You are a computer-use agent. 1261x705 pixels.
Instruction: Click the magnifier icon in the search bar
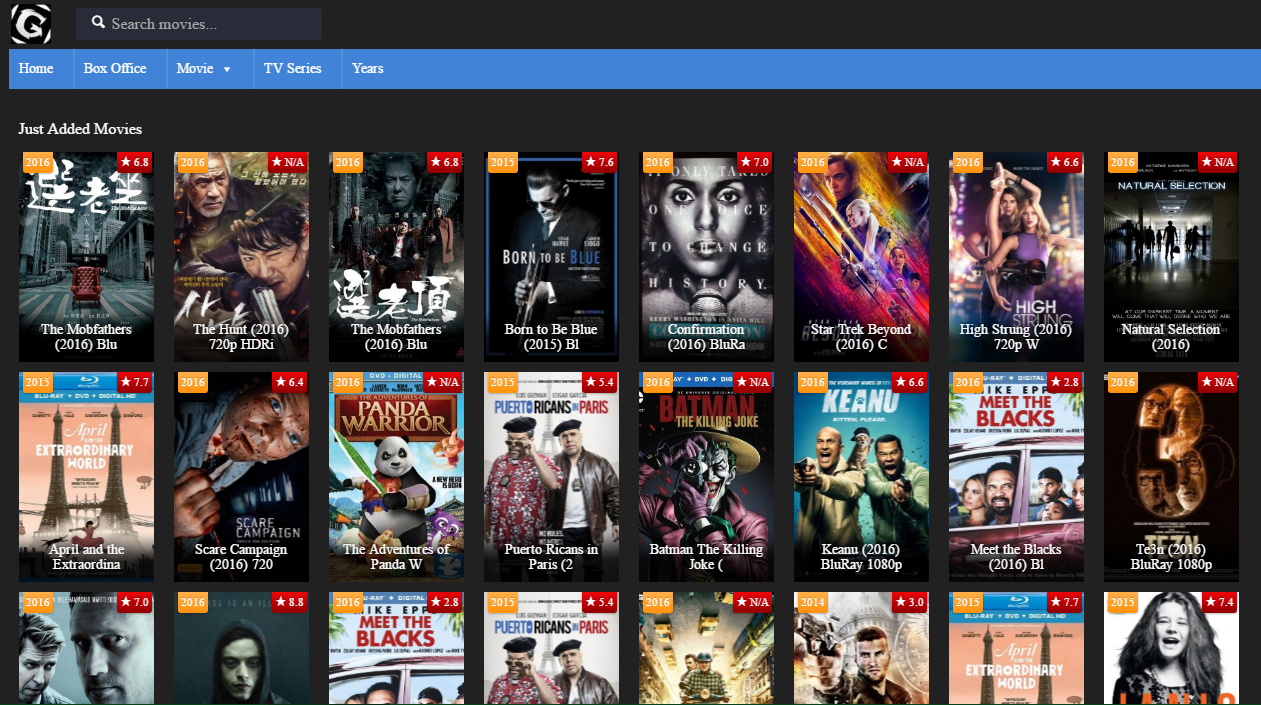tap(97, 22)
